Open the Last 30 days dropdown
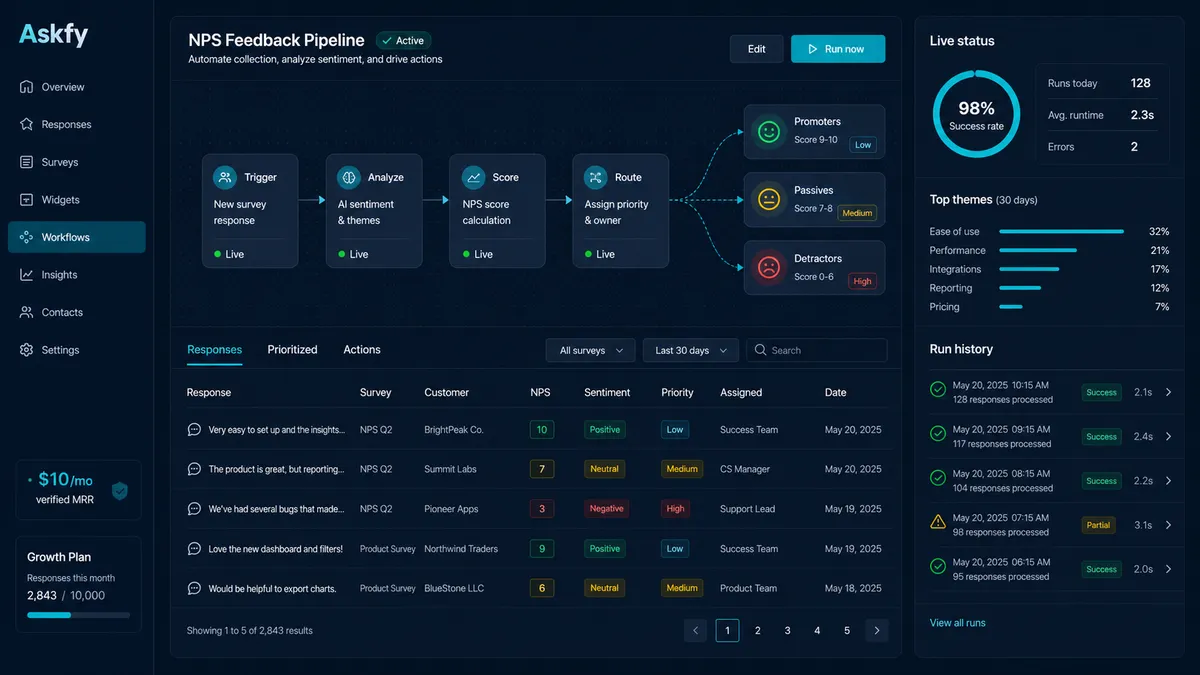This screenshot has height=675, width=1200. point(690,350)
